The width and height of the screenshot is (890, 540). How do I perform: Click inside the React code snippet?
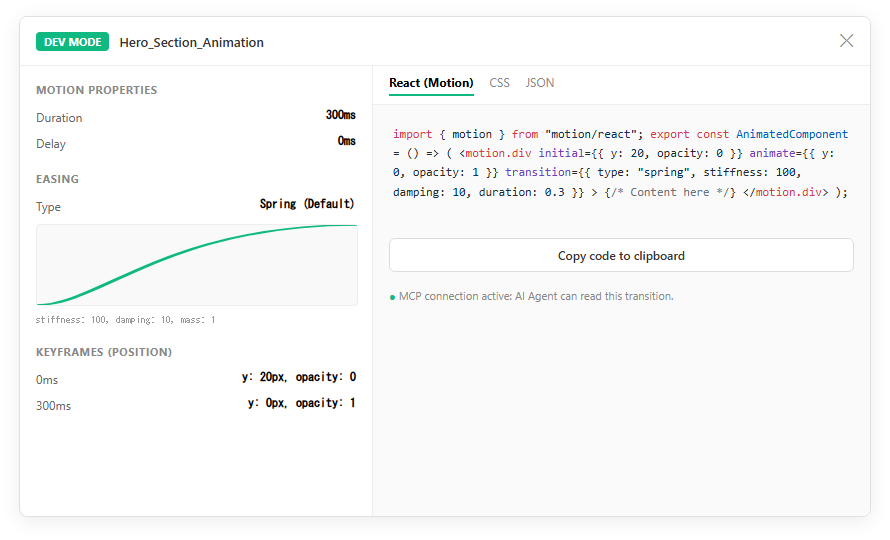pos(621,163)
